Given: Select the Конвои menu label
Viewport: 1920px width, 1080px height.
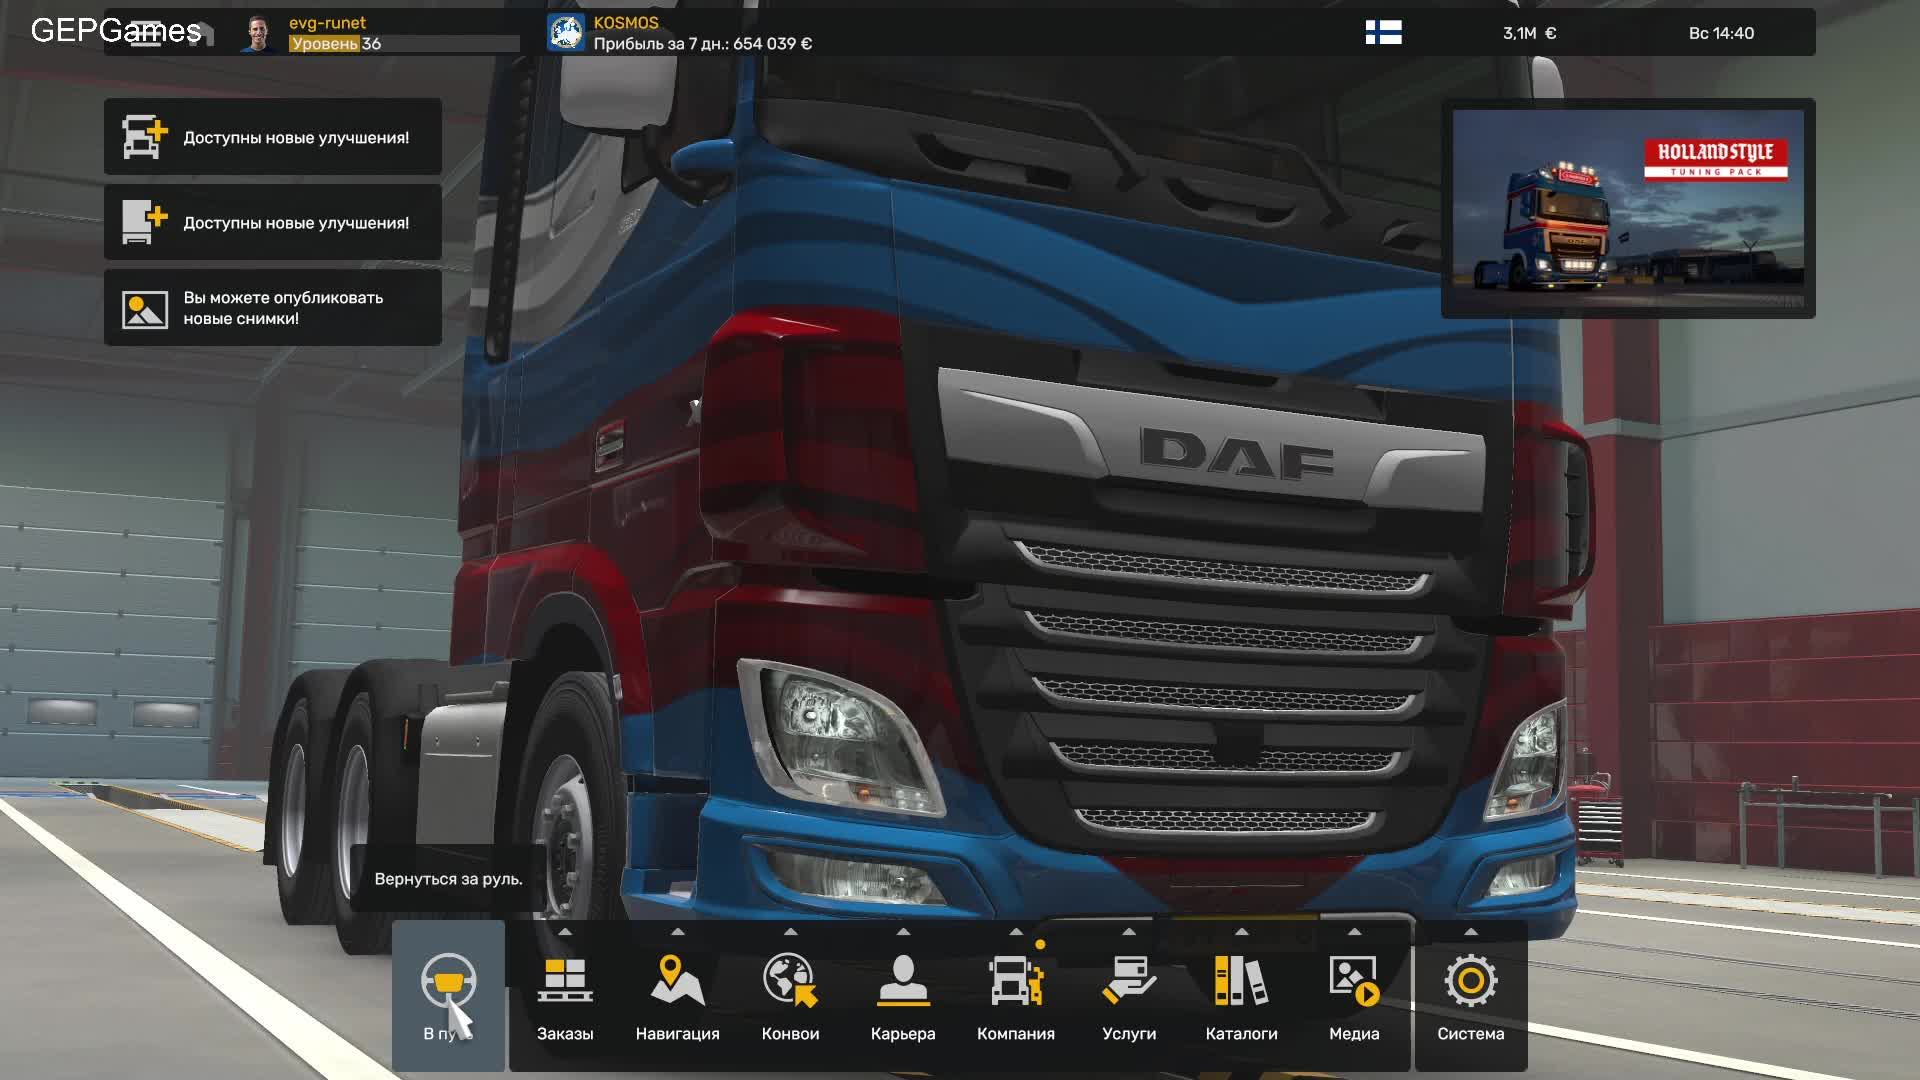Looking at the screenshot, I should (790, 1034).
